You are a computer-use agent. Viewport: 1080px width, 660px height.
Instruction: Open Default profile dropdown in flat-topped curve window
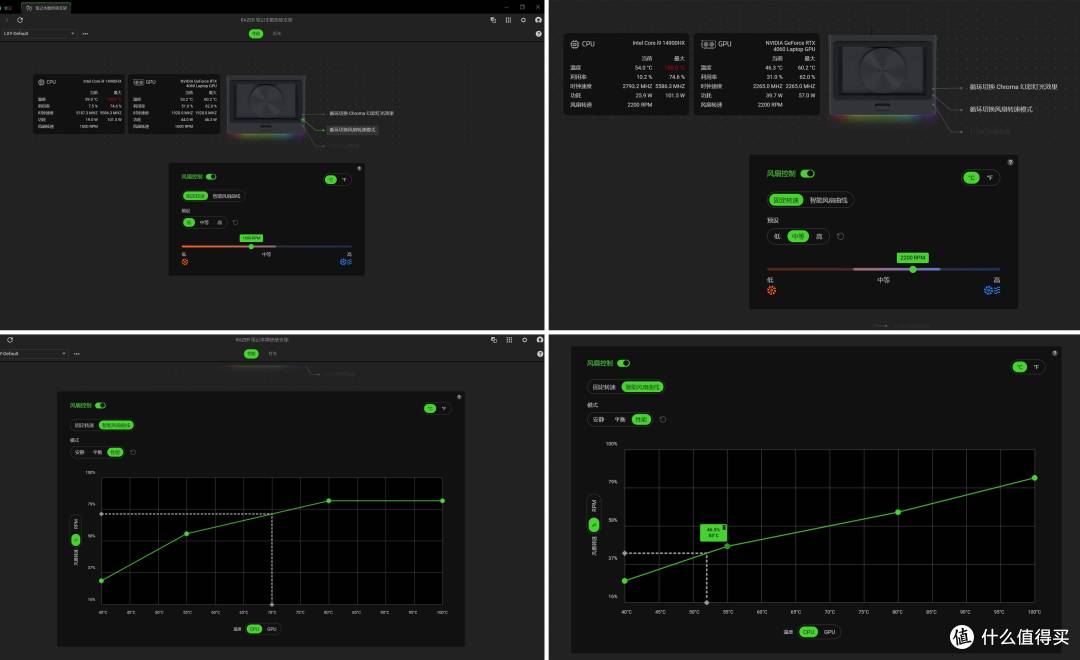pos(34,353)
